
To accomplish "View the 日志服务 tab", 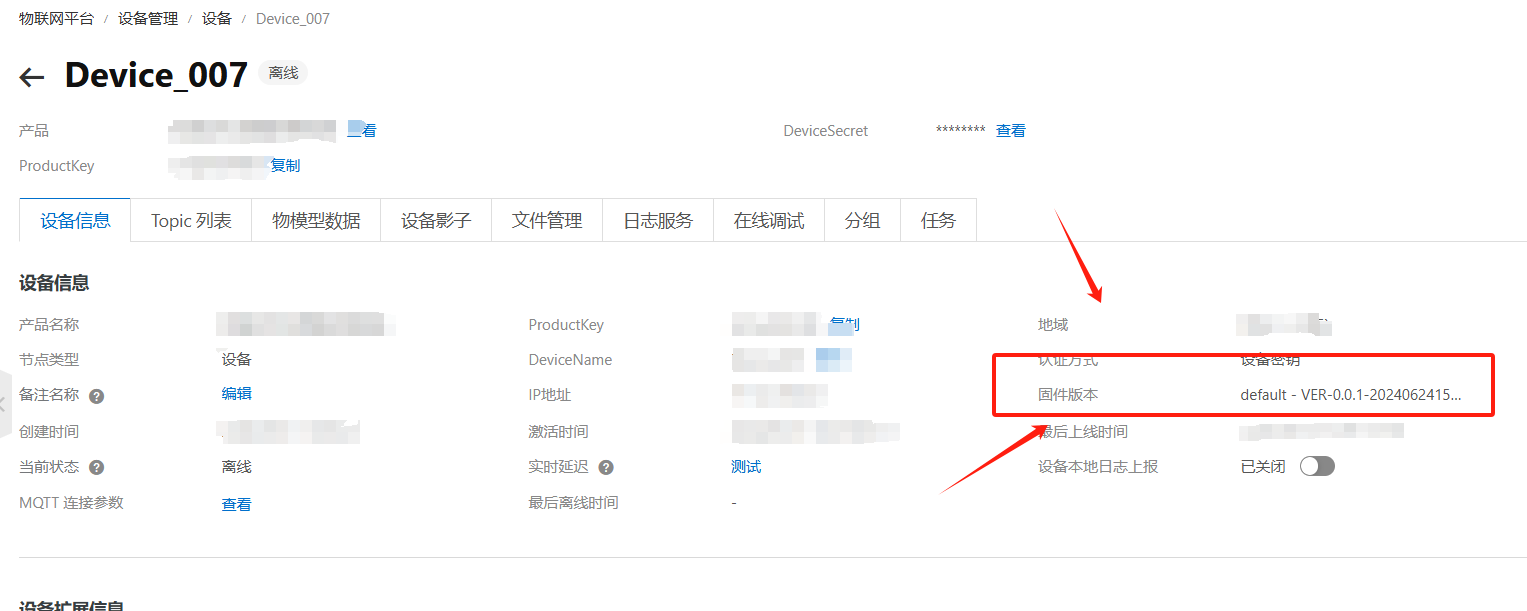I will (656, 219).
